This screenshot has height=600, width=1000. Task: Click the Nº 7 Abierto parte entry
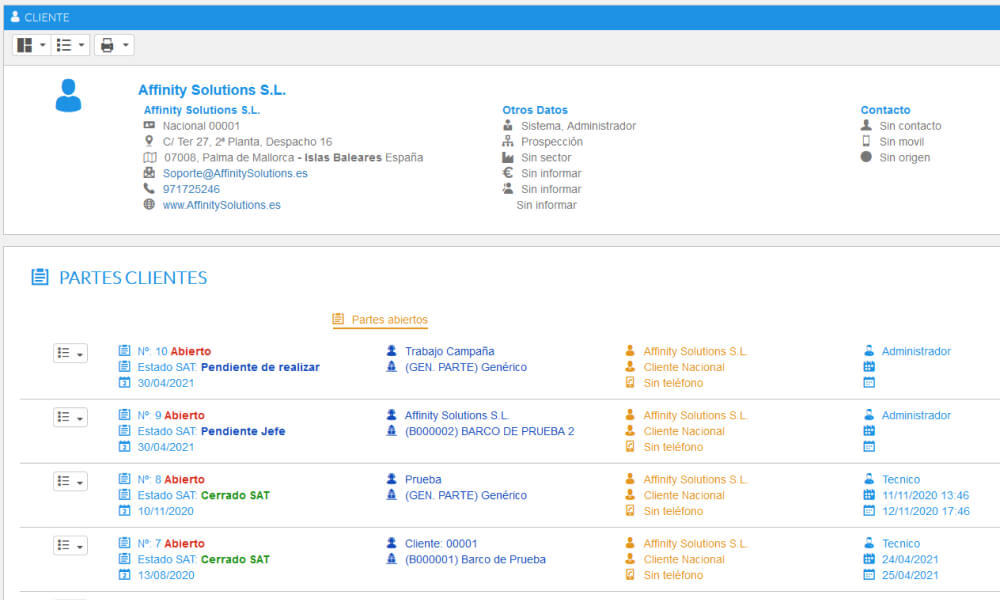pyautogui.click(x=171, y=544)
